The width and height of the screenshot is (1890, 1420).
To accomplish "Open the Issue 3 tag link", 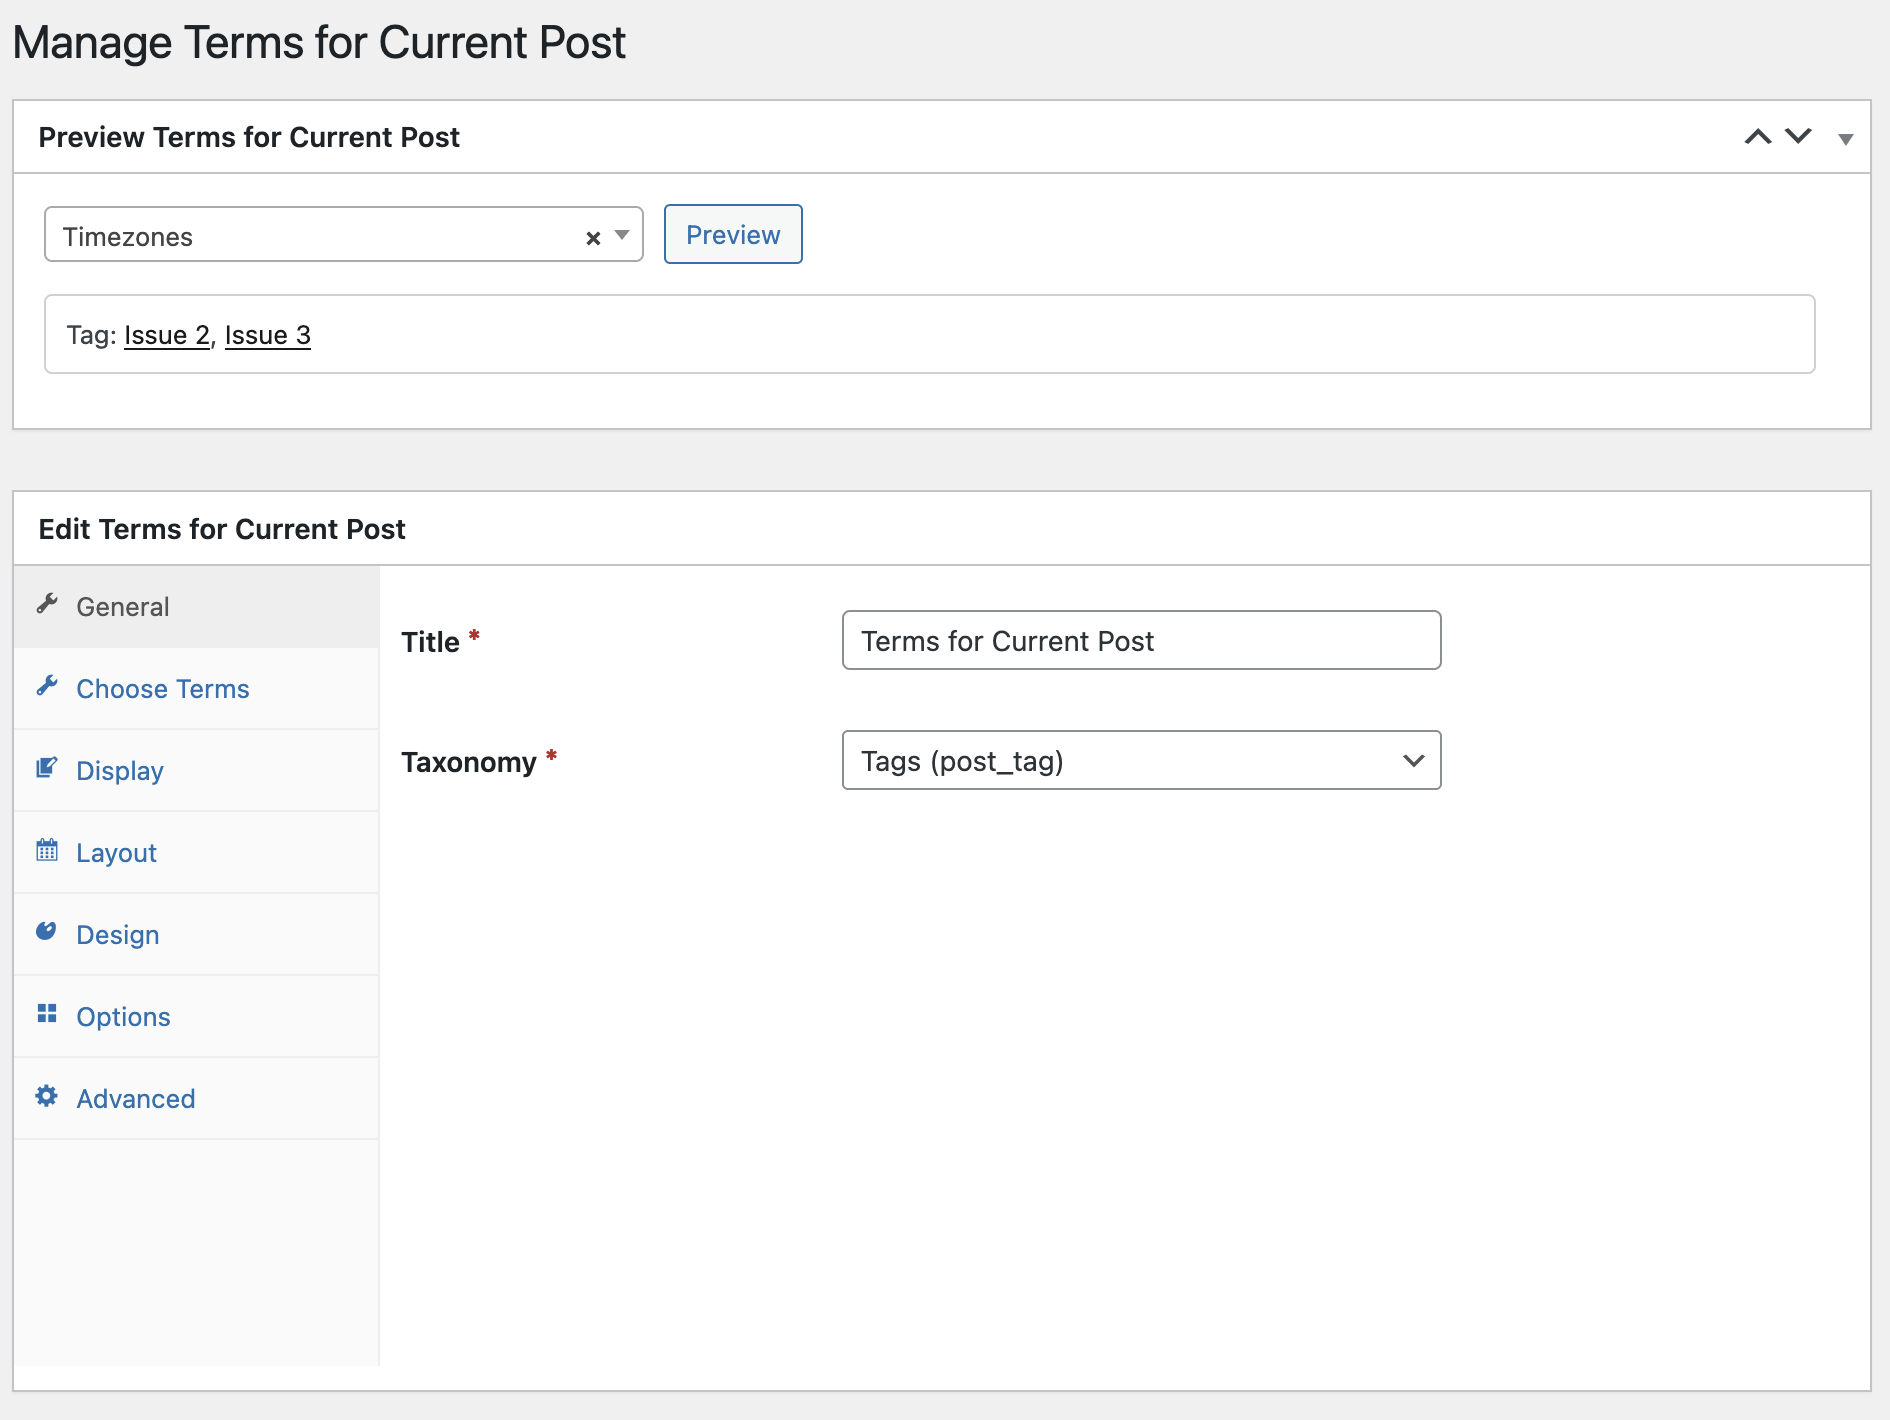I will (x=267, y=336).
